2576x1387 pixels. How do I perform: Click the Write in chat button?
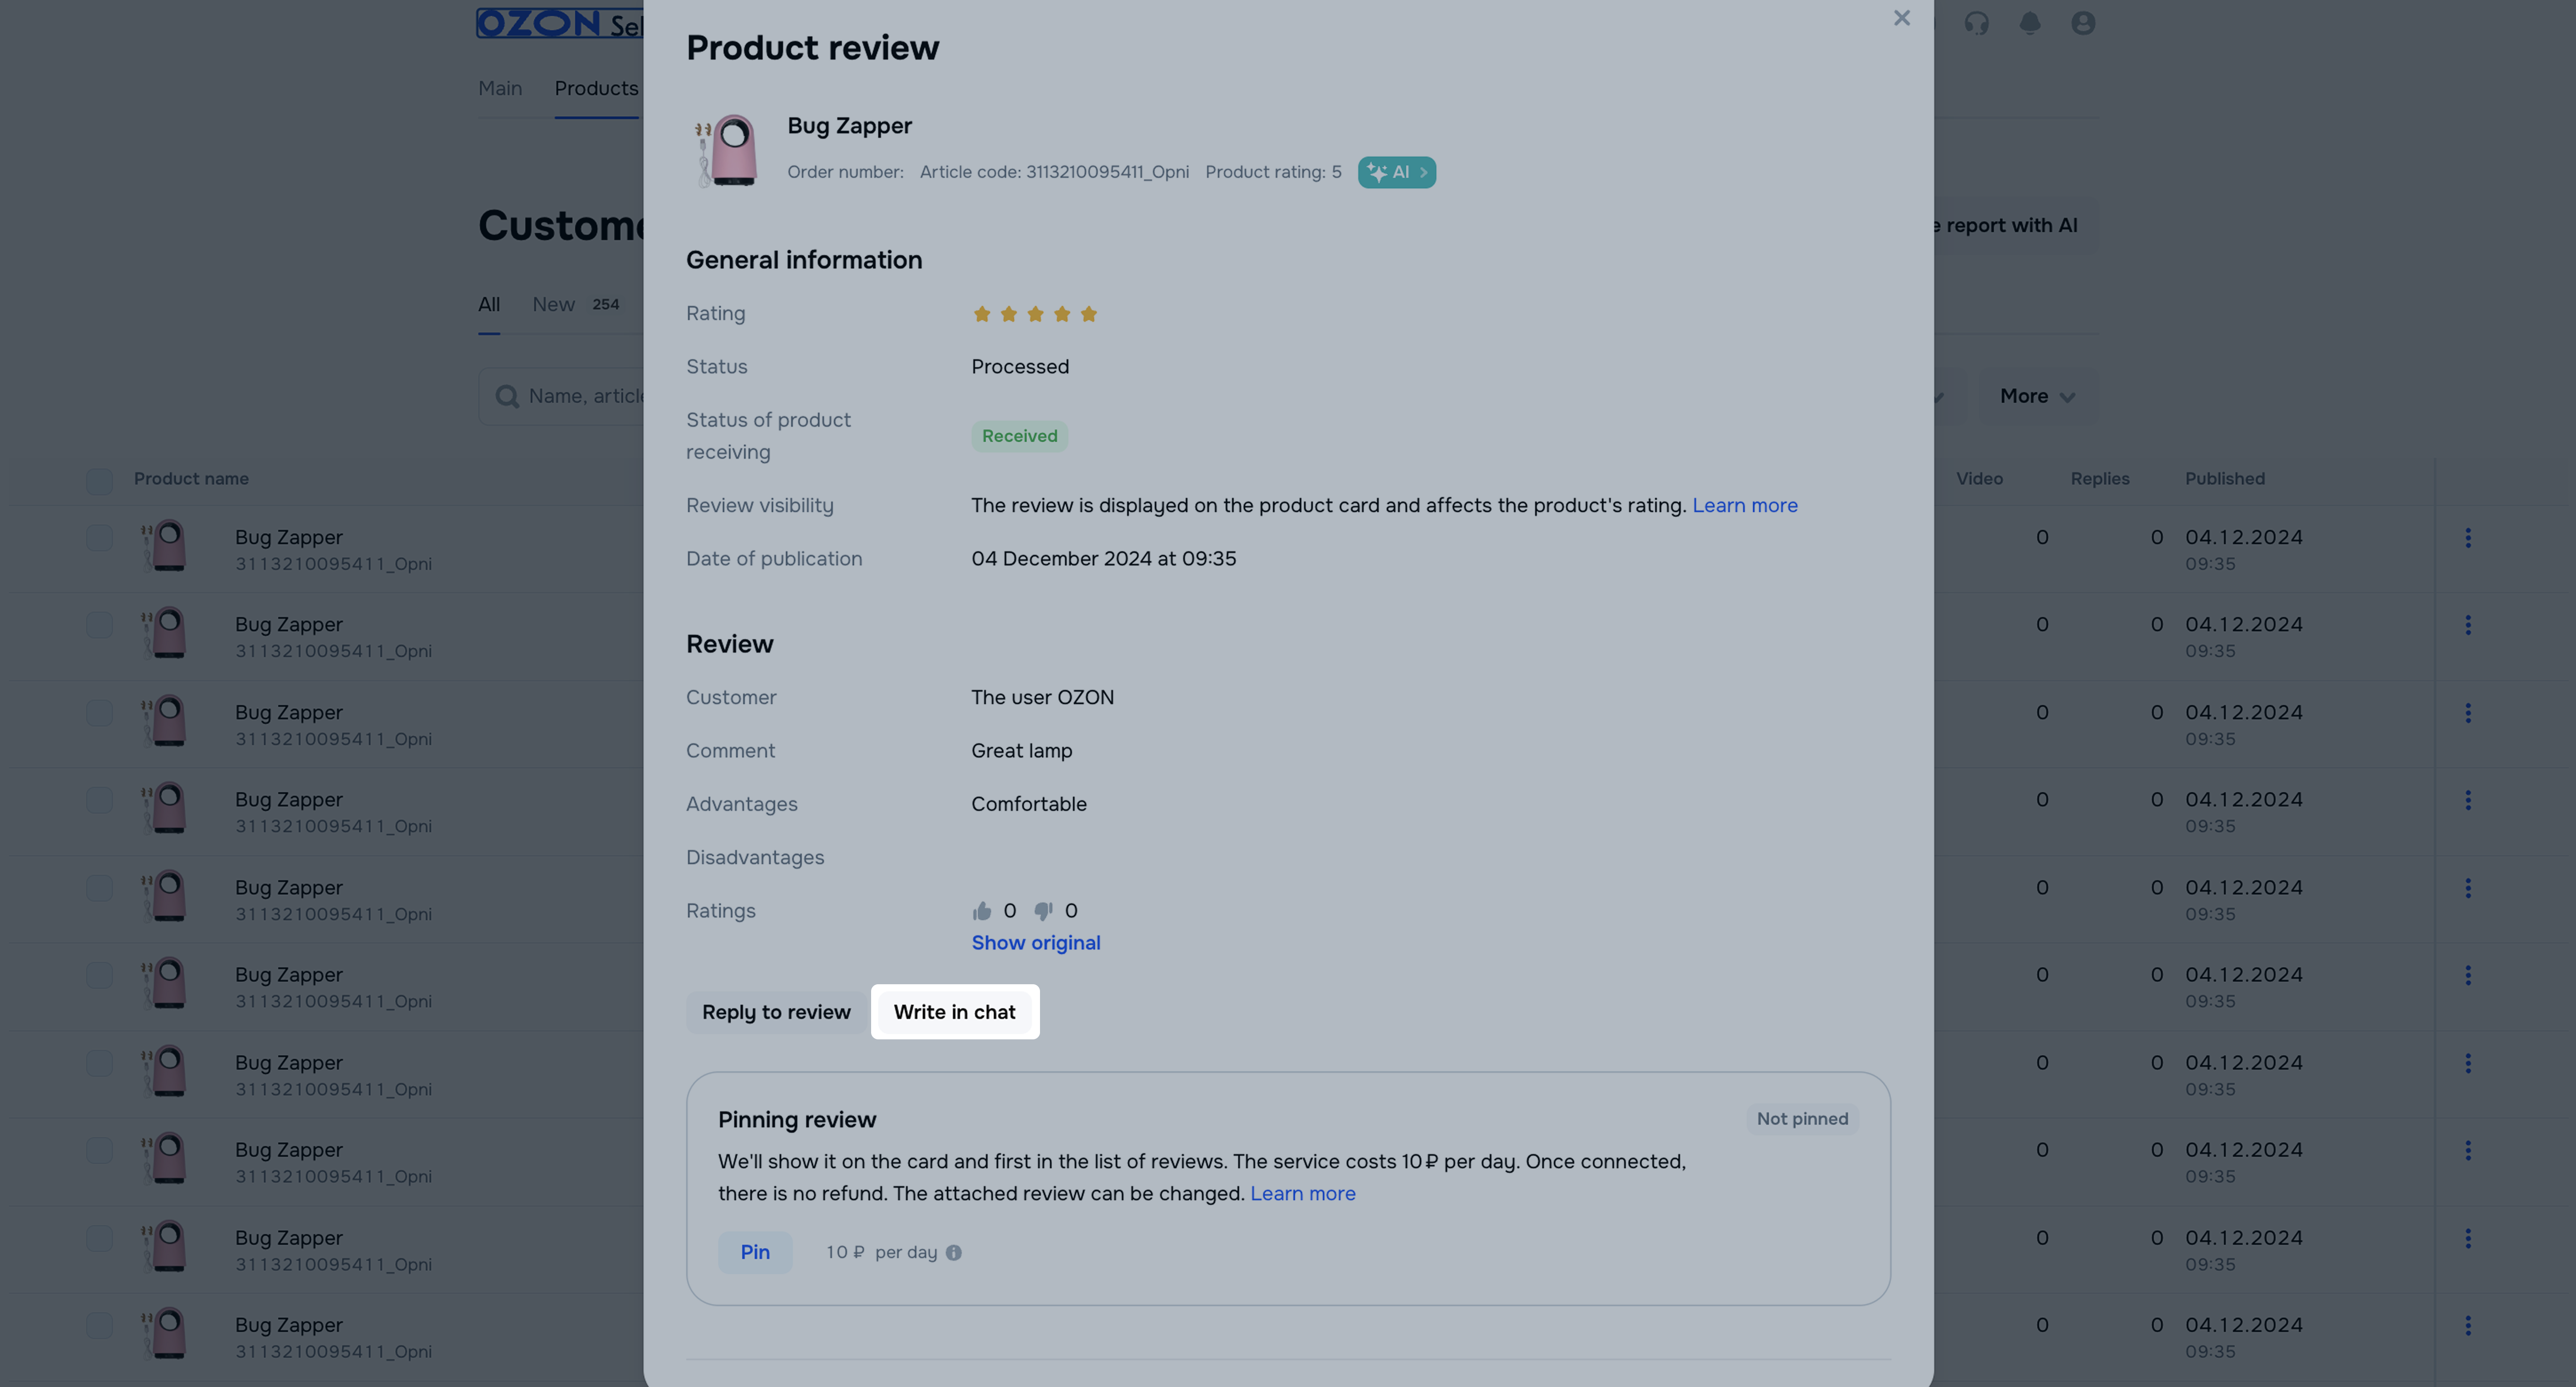(954, 1012)
